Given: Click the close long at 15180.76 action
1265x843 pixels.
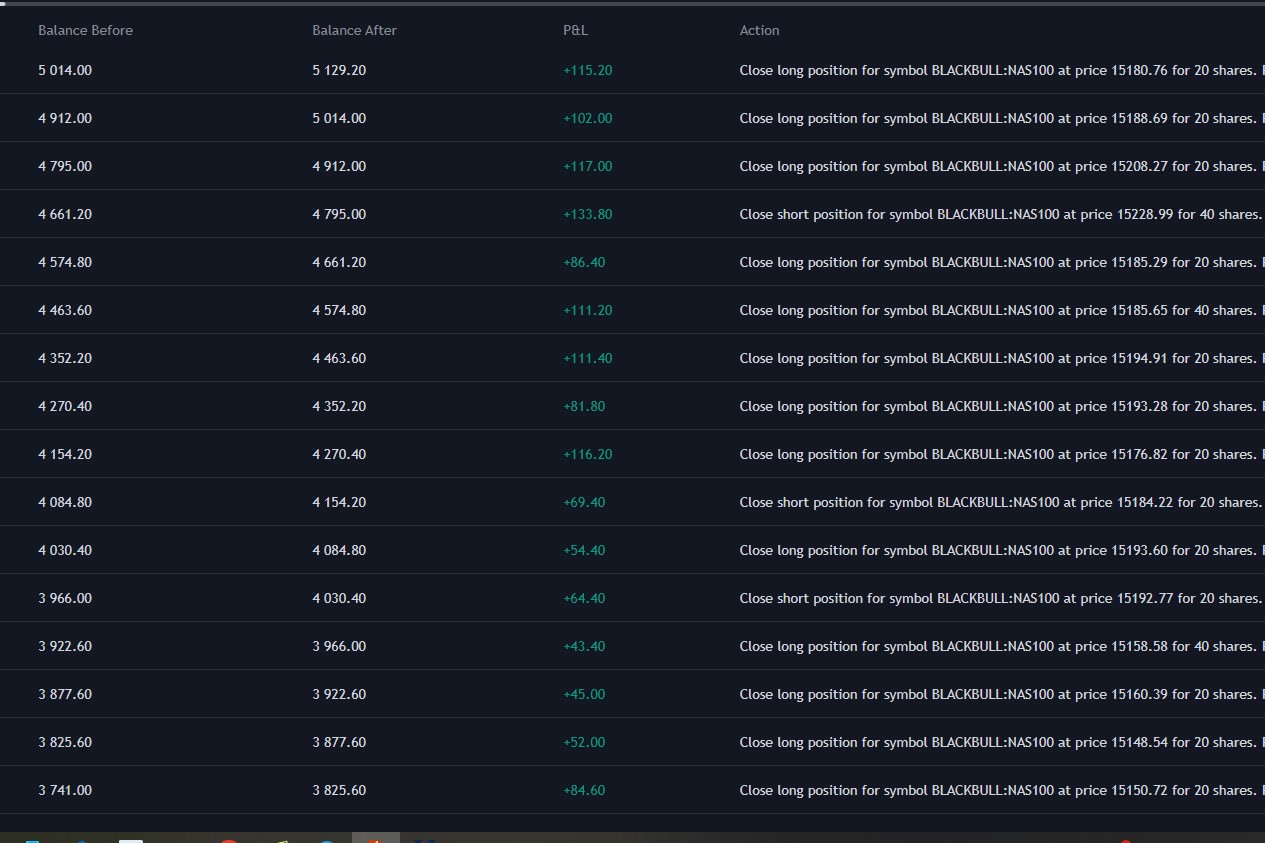Looking at the screenshot, I should click(x=997, y=70).
